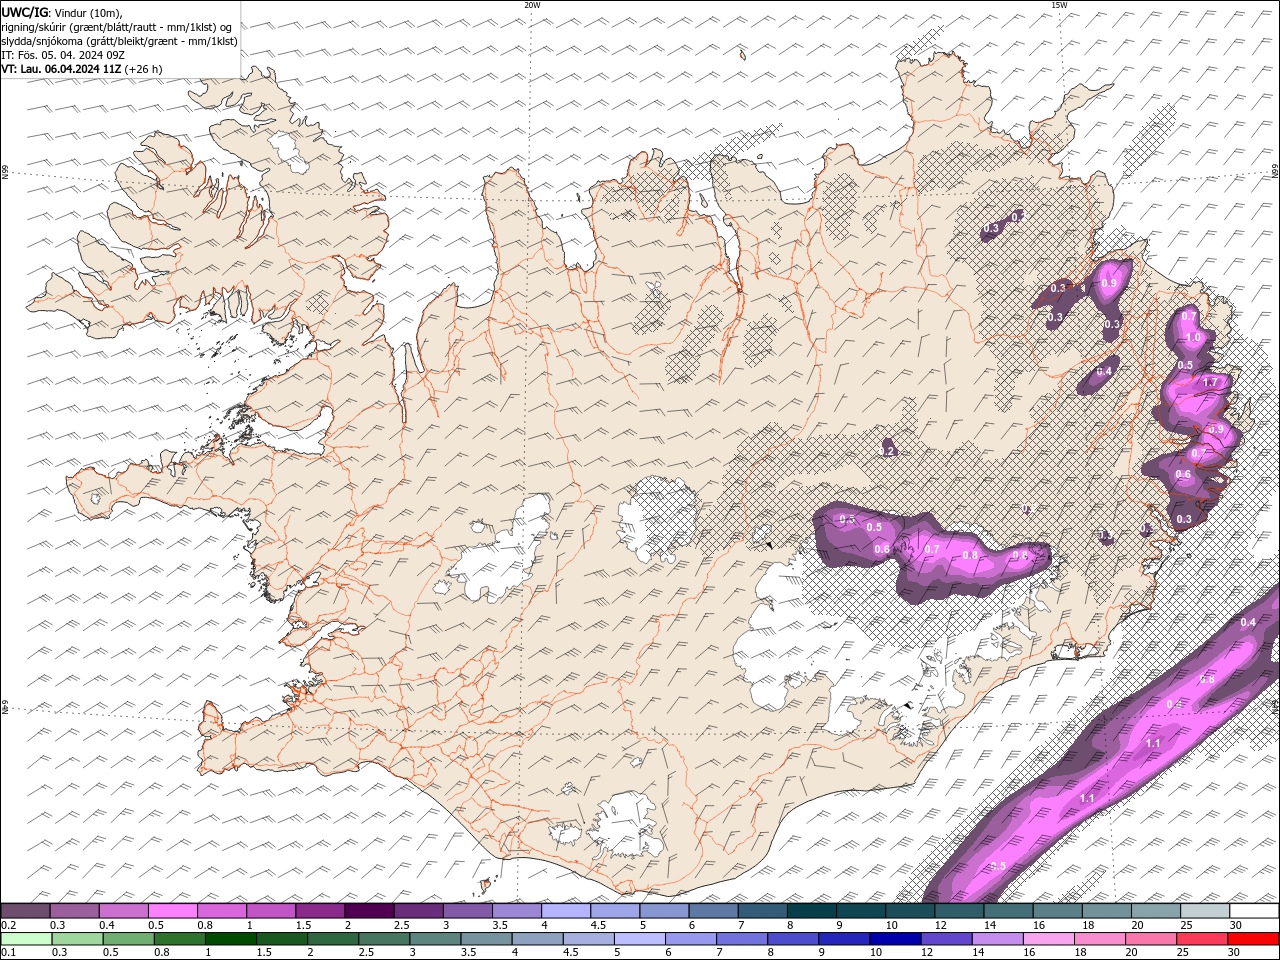Click the pale green rain swatch for 0.1
The width and height of the screenshot is (1280, 960).
(27, 938)
